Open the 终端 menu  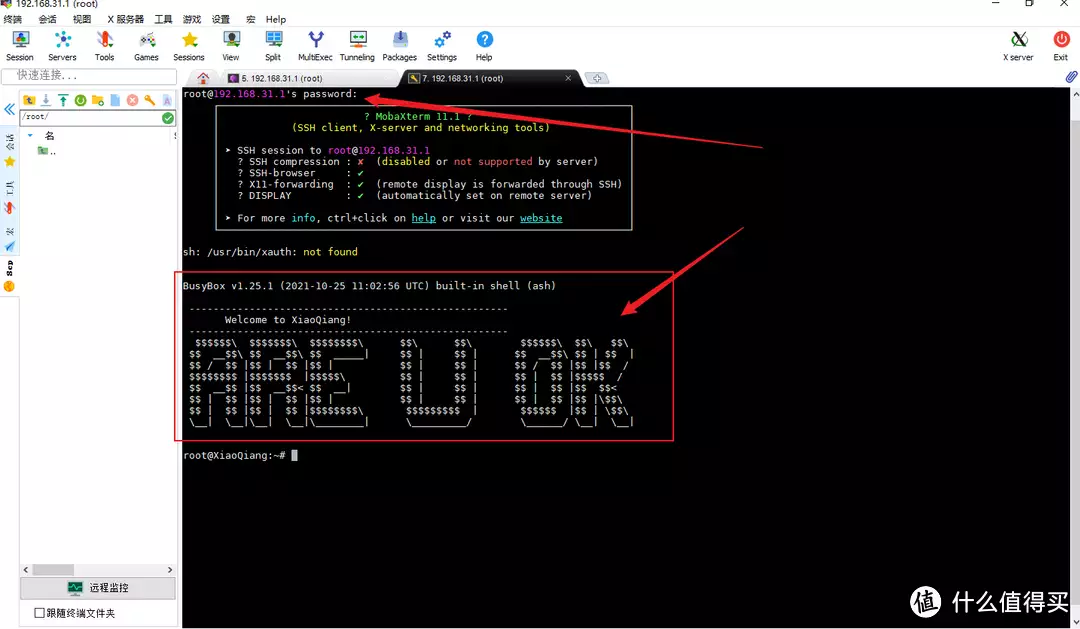point(12,19)
